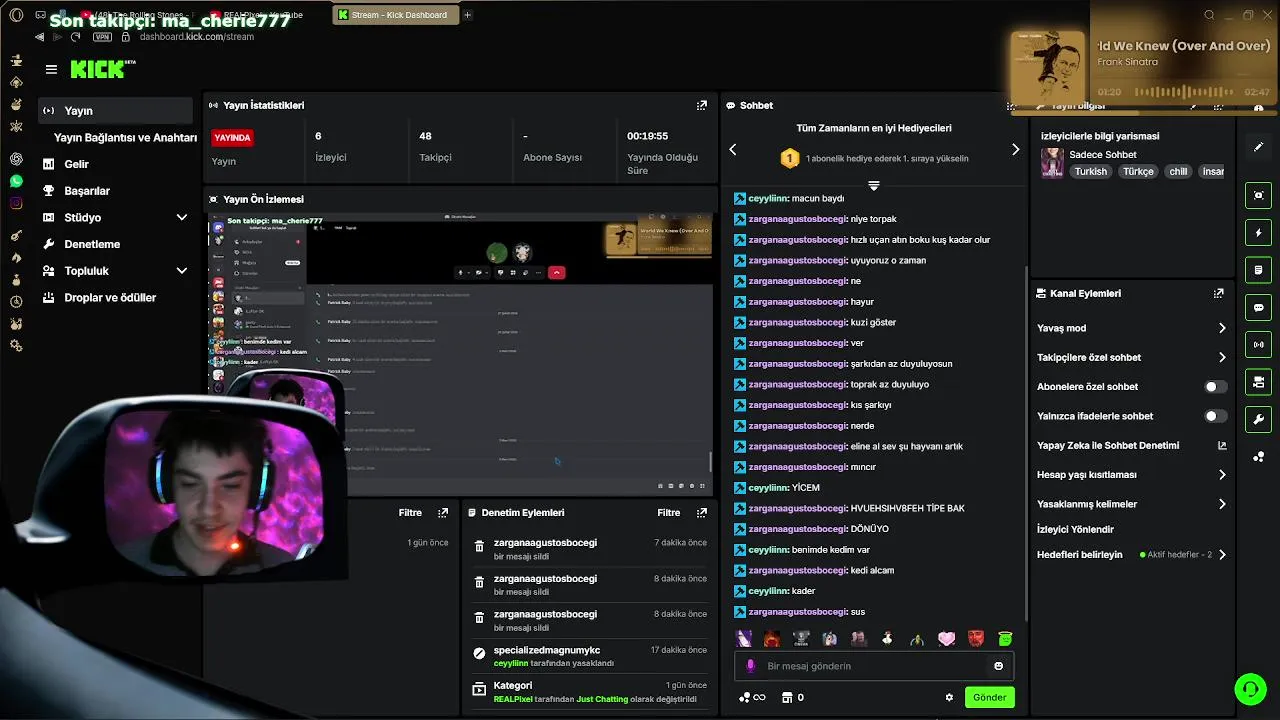Click the Gönder send button
1280x720 pixels.
coord(990,697)
